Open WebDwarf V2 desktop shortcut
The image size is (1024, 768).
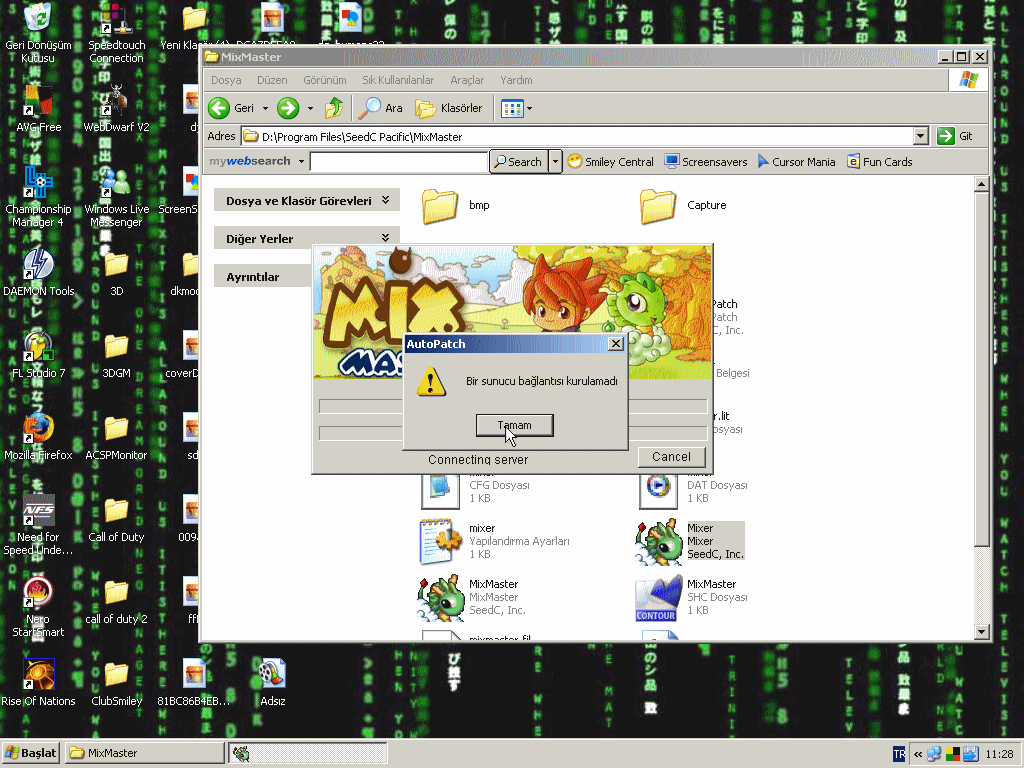tap(116, 108)
